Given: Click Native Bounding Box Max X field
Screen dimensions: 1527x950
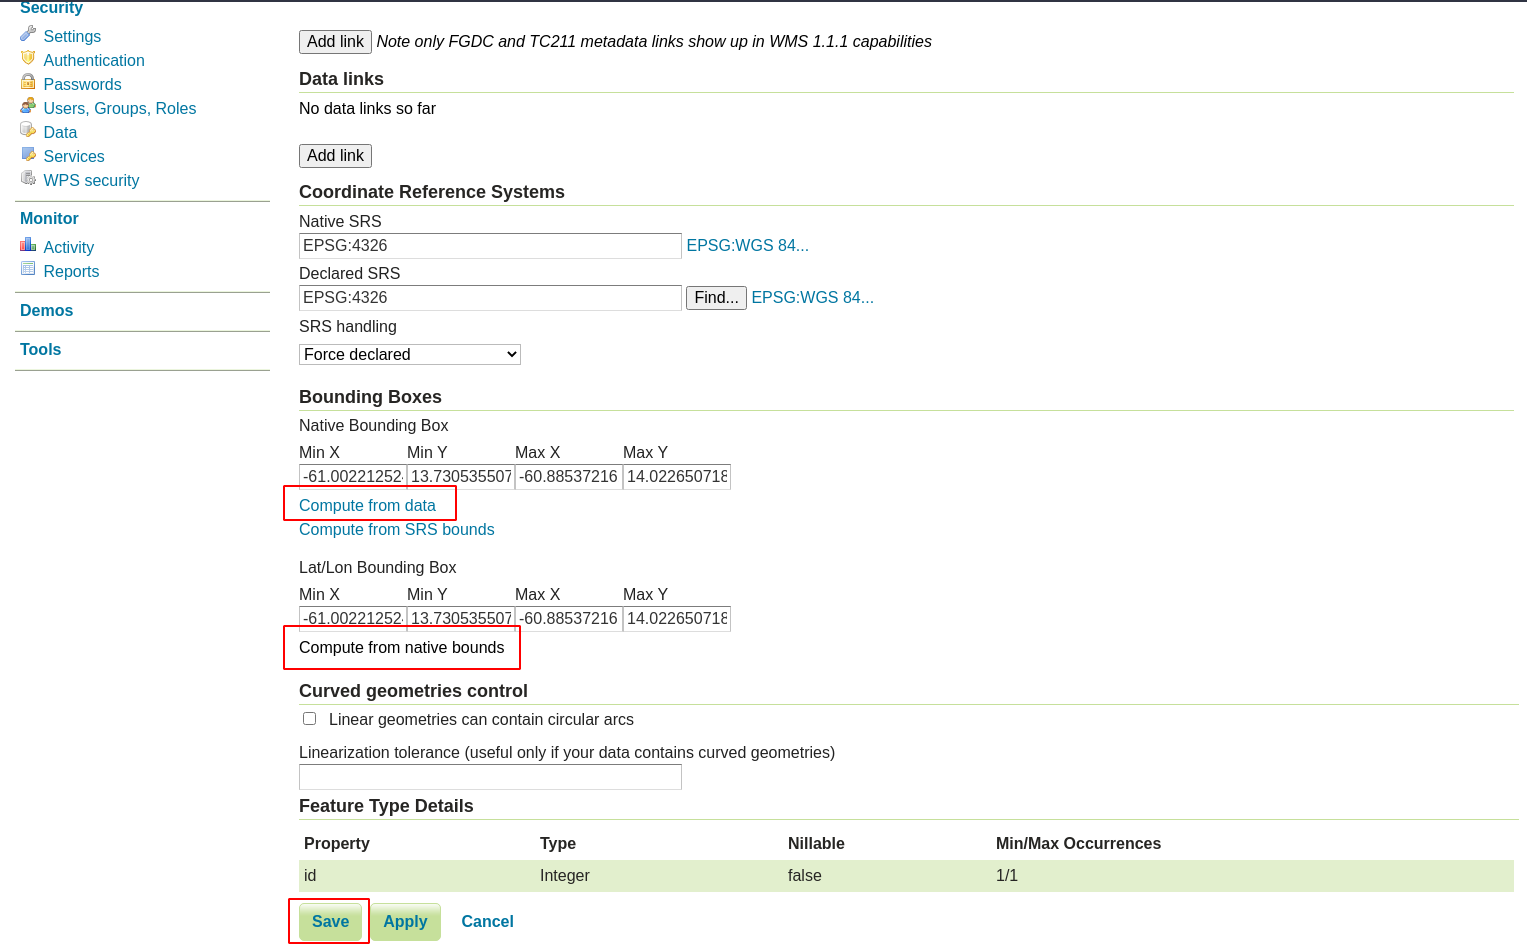Looking at the screenshot, I should coord(568,477).
